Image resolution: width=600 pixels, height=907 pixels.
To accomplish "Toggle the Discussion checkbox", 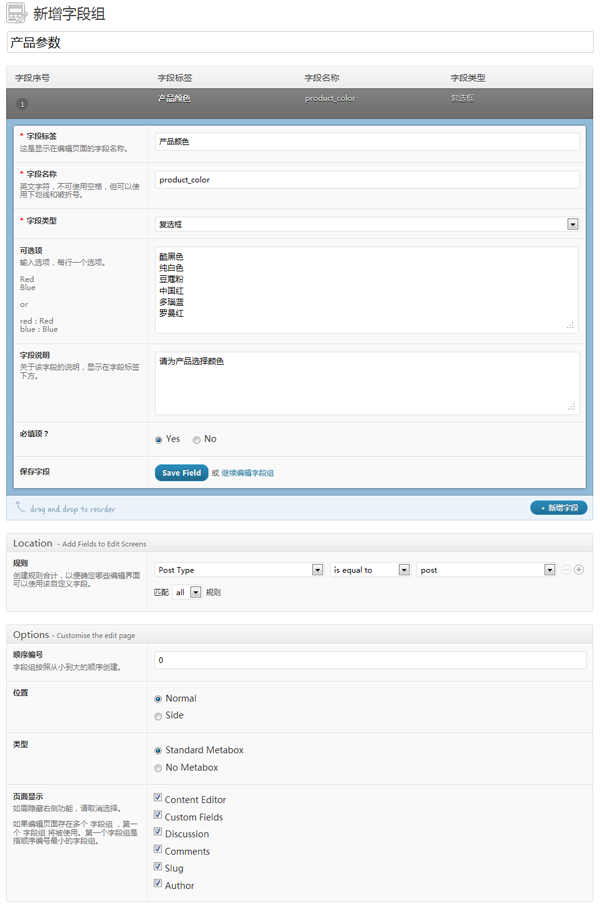I will pos(158,833).
